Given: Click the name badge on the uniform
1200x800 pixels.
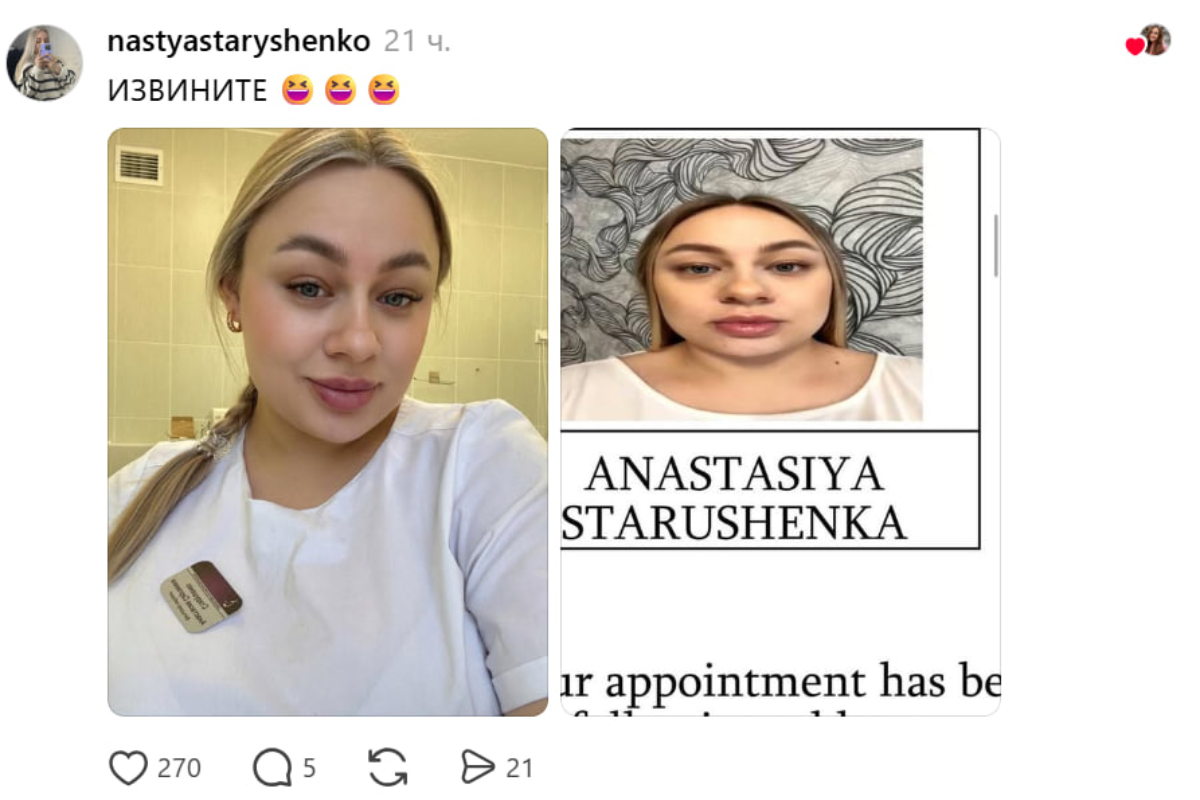Looking at the screenshot, I should pyautogui.click(x=200, y=597).
